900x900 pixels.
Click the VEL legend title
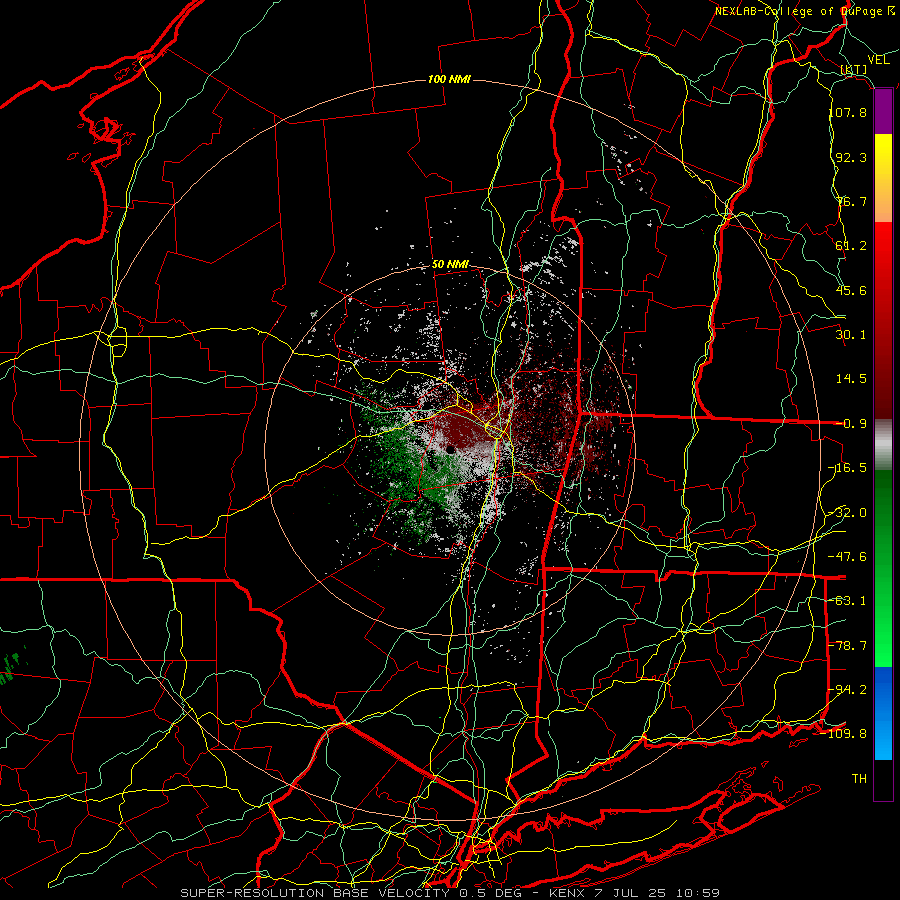pyautogui.click(x=878, y=60)
